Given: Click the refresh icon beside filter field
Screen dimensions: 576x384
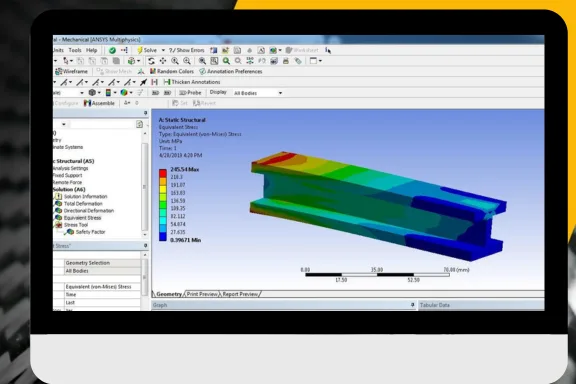Looking at the screenshot, I should [139, 124].
